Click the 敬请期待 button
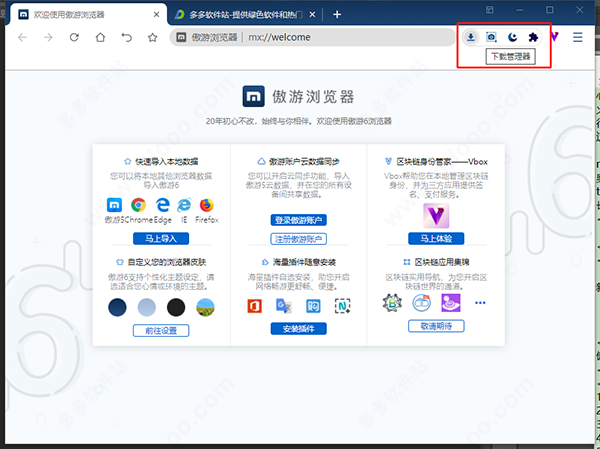This screenshot has width=600, height=449. tap(436, 326)
